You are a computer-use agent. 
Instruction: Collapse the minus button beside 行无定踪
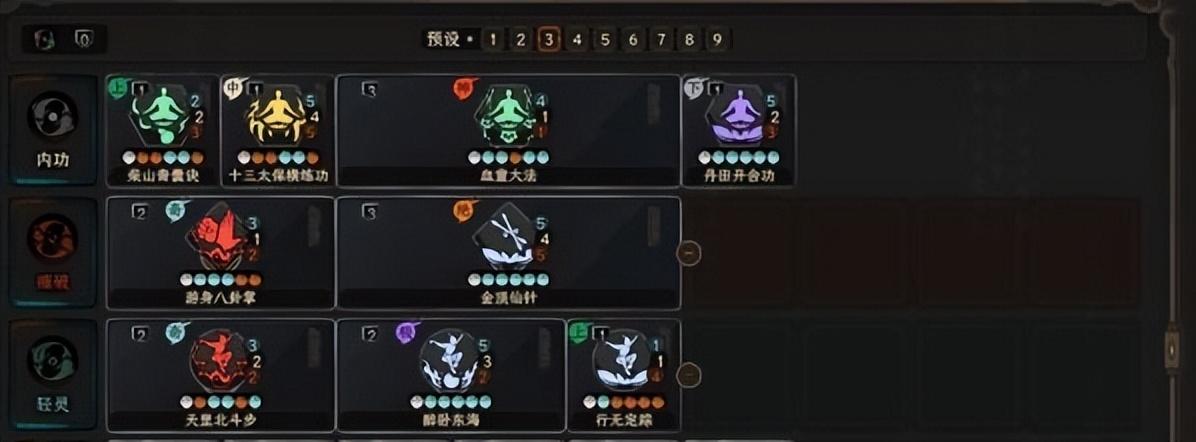[x=689, y=375]
